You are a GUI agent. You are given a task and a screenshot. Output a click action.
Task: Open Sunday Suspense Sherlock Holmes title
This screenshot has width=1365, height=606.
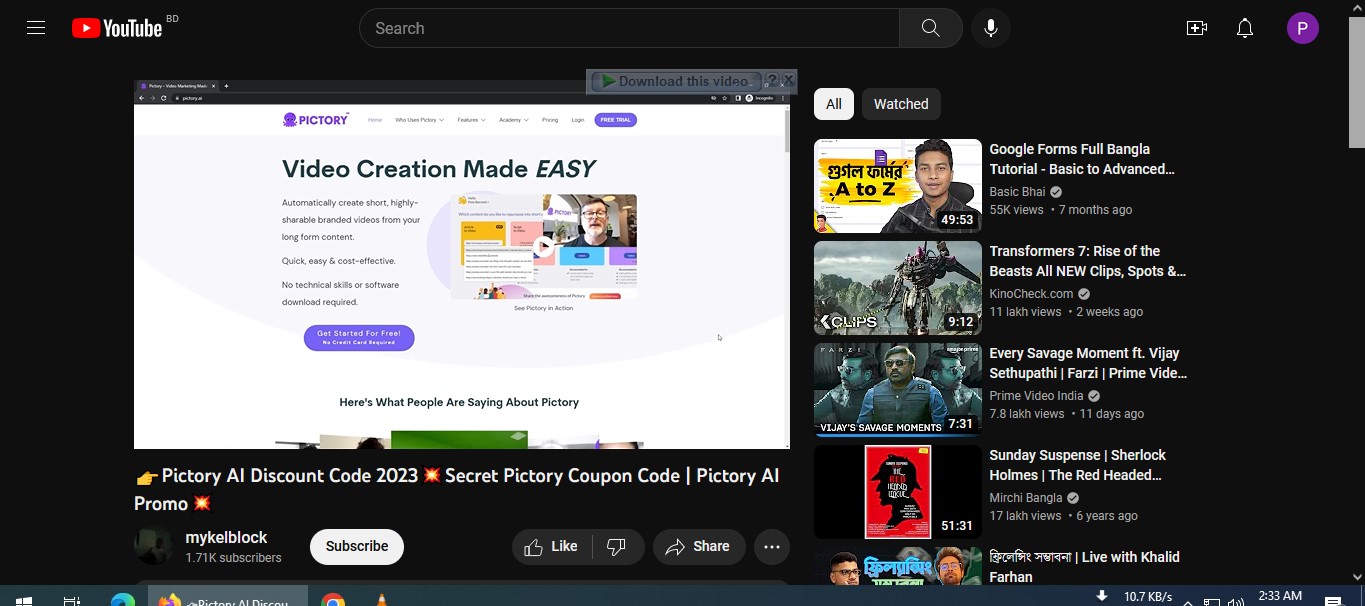[1077, 465]
